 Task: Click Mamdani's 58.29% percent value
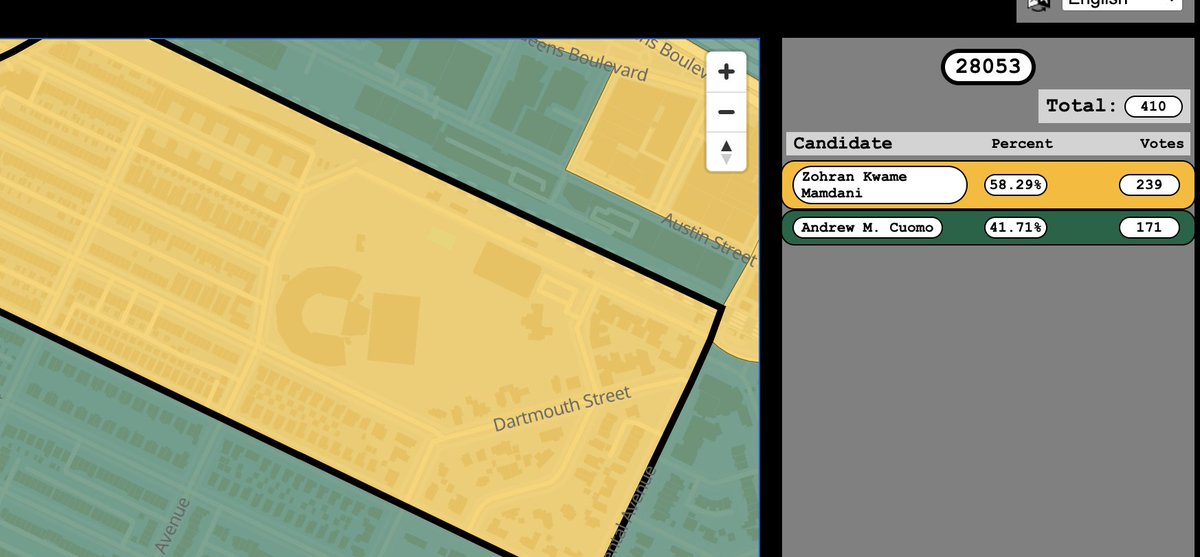1016,184
